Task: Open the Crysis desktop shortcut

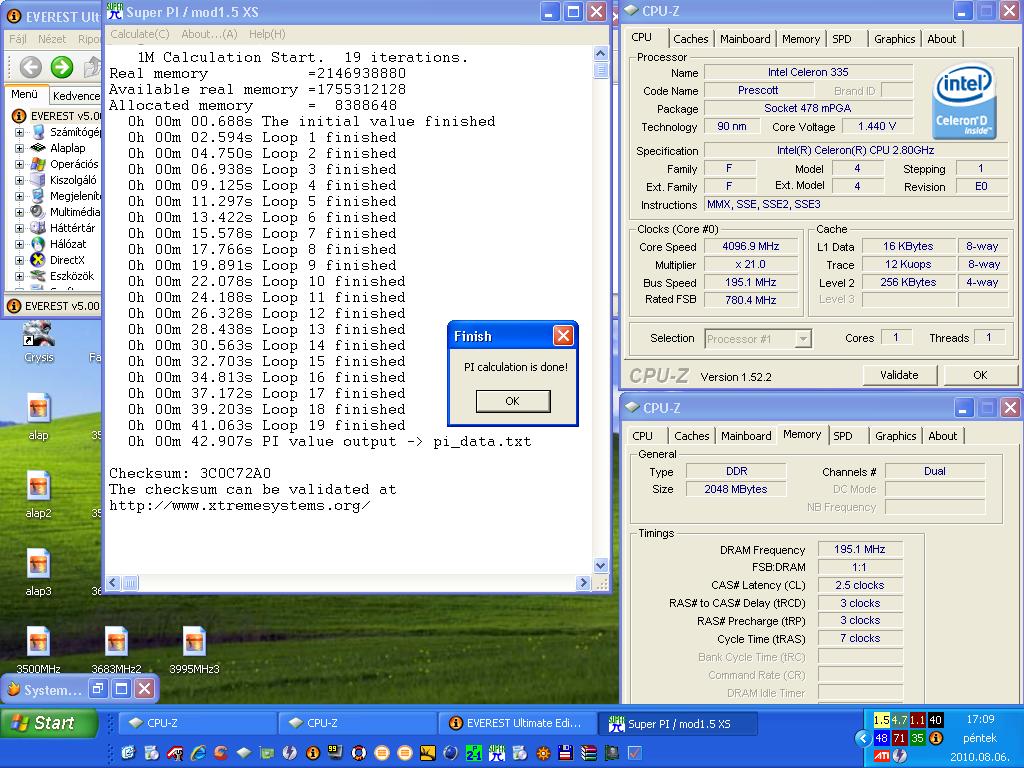Action: 39,342
